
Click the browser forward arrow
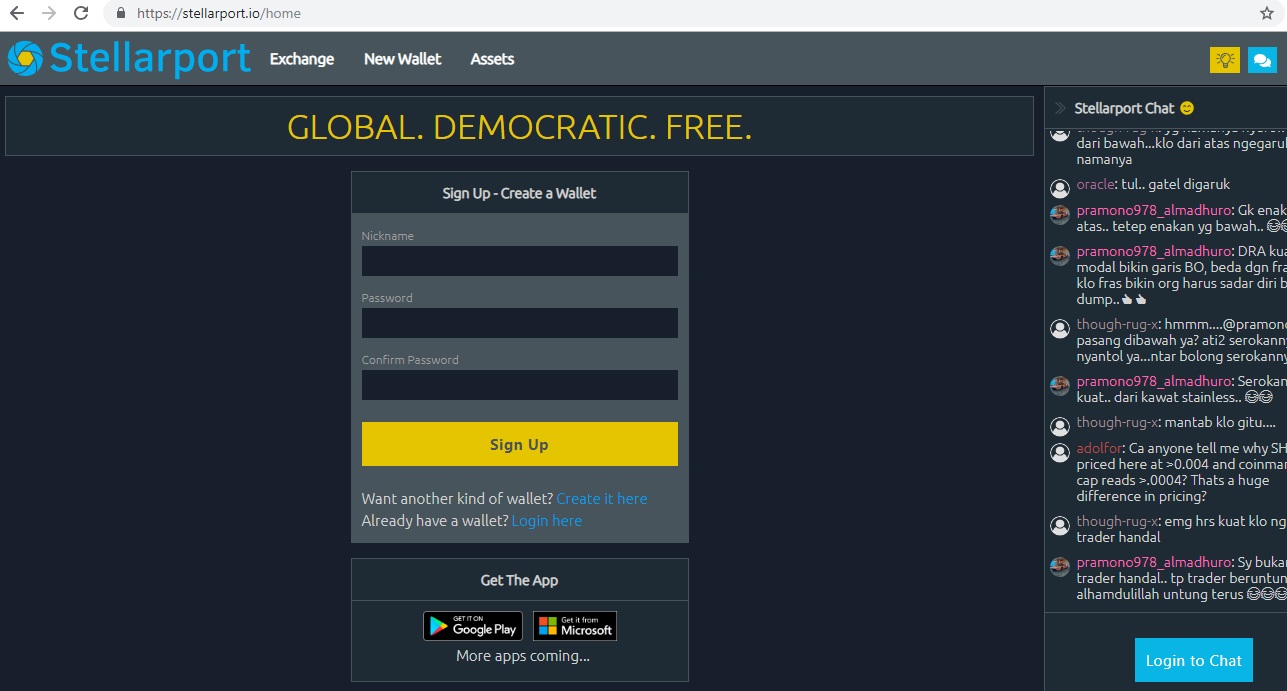(49, 13)
